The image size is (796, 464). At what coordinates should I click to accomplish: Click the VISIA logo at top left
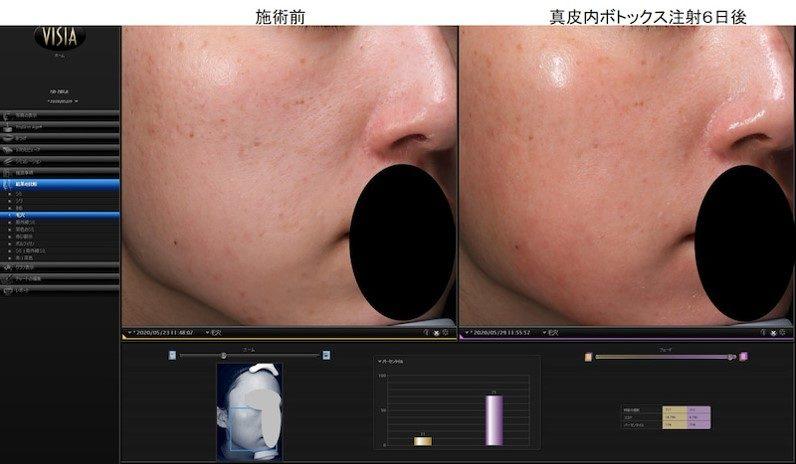pos(60,37)
